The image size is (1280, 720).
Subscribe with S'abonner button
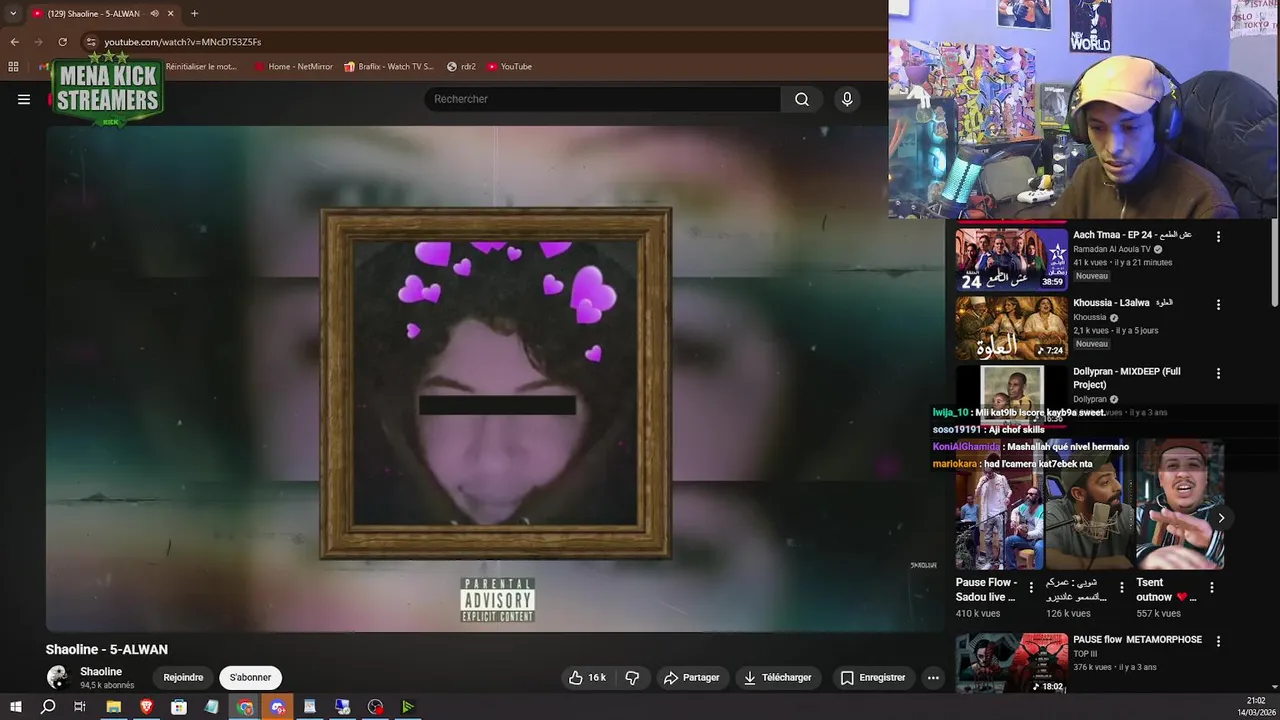[250, 677]
